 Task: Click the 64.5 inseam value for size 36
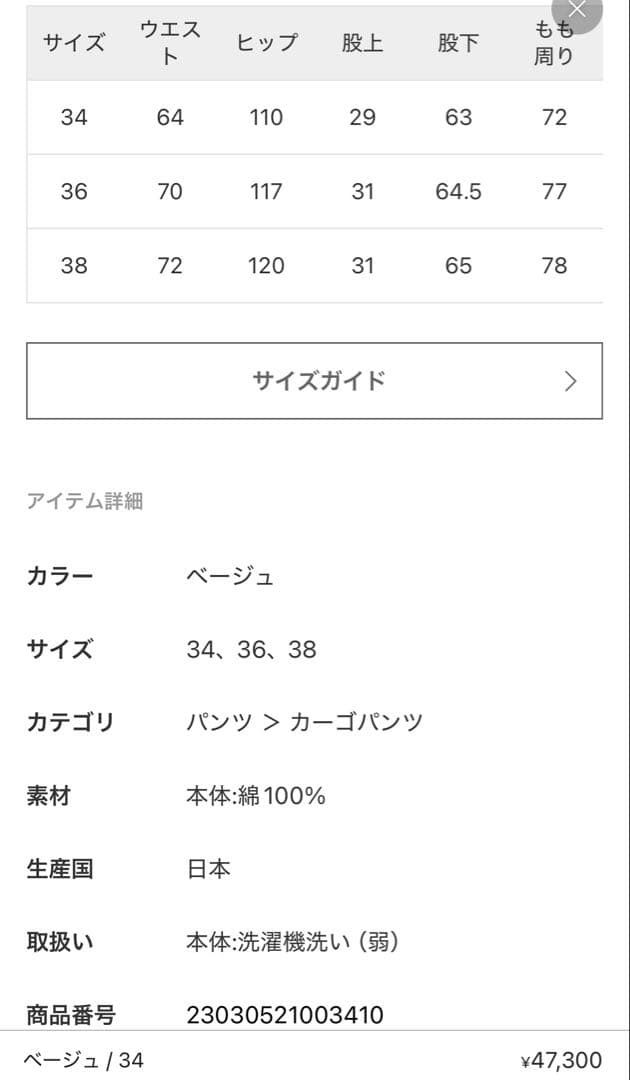point(458,191)
